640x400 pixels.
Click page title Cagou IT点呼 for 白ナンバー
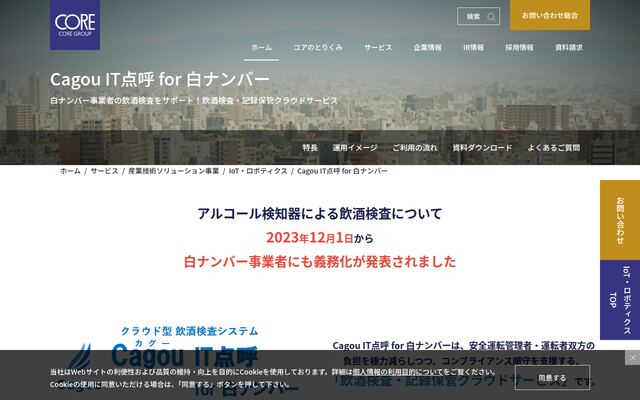(160, 79)
